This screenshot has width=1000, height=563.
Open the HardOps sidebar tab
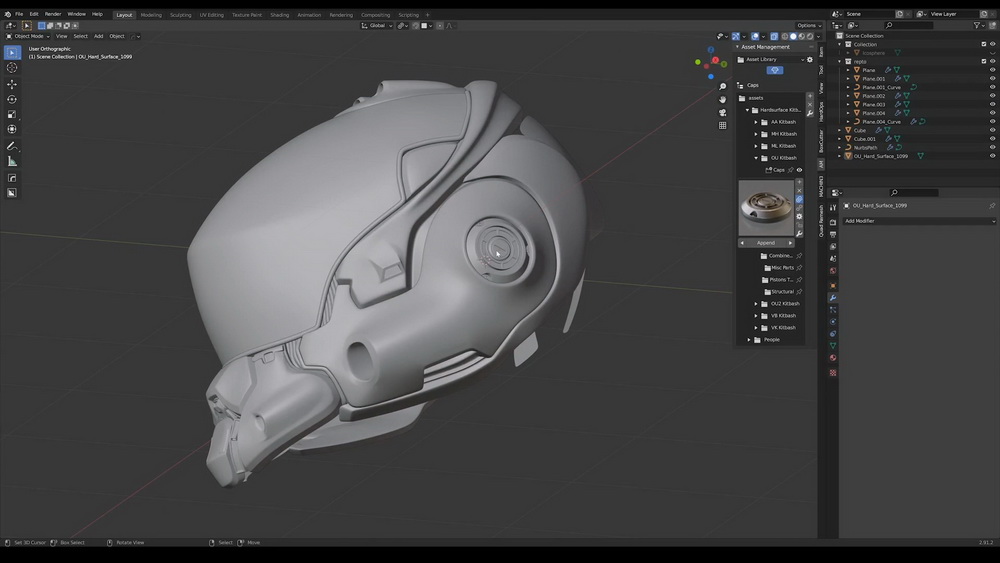pyautogui.click(x=821, y=112)
